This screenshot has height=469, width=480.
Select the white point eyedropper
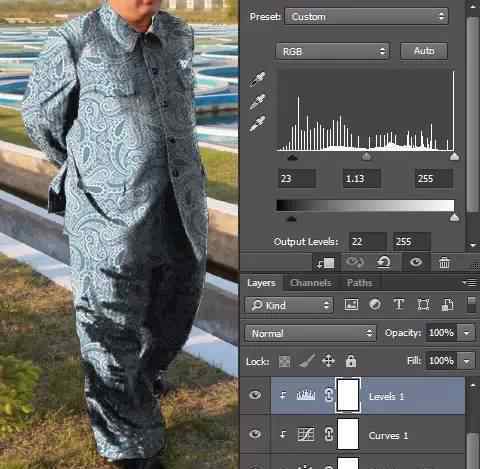click(257, 123)
